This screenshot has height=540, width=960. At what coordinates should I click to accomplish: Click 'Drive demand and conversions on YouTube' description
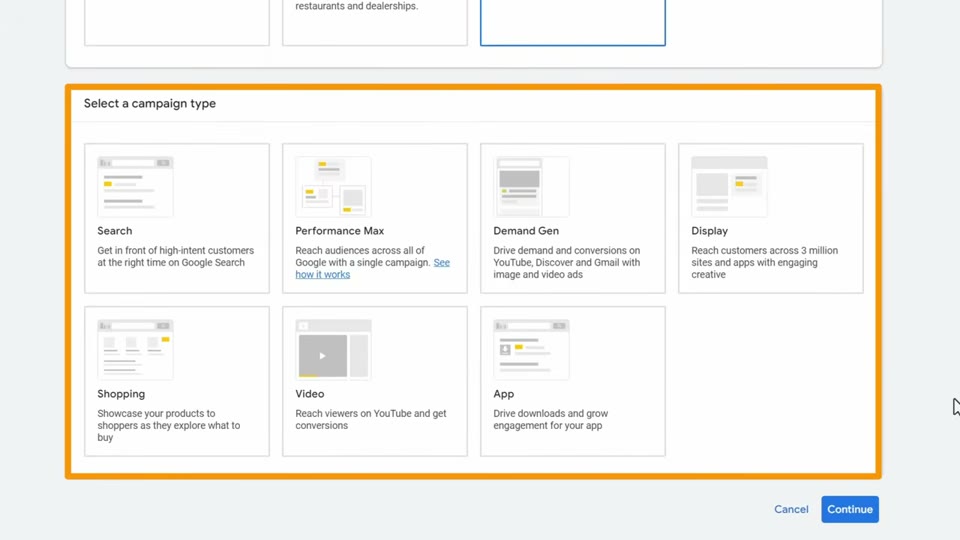[567, 262]
